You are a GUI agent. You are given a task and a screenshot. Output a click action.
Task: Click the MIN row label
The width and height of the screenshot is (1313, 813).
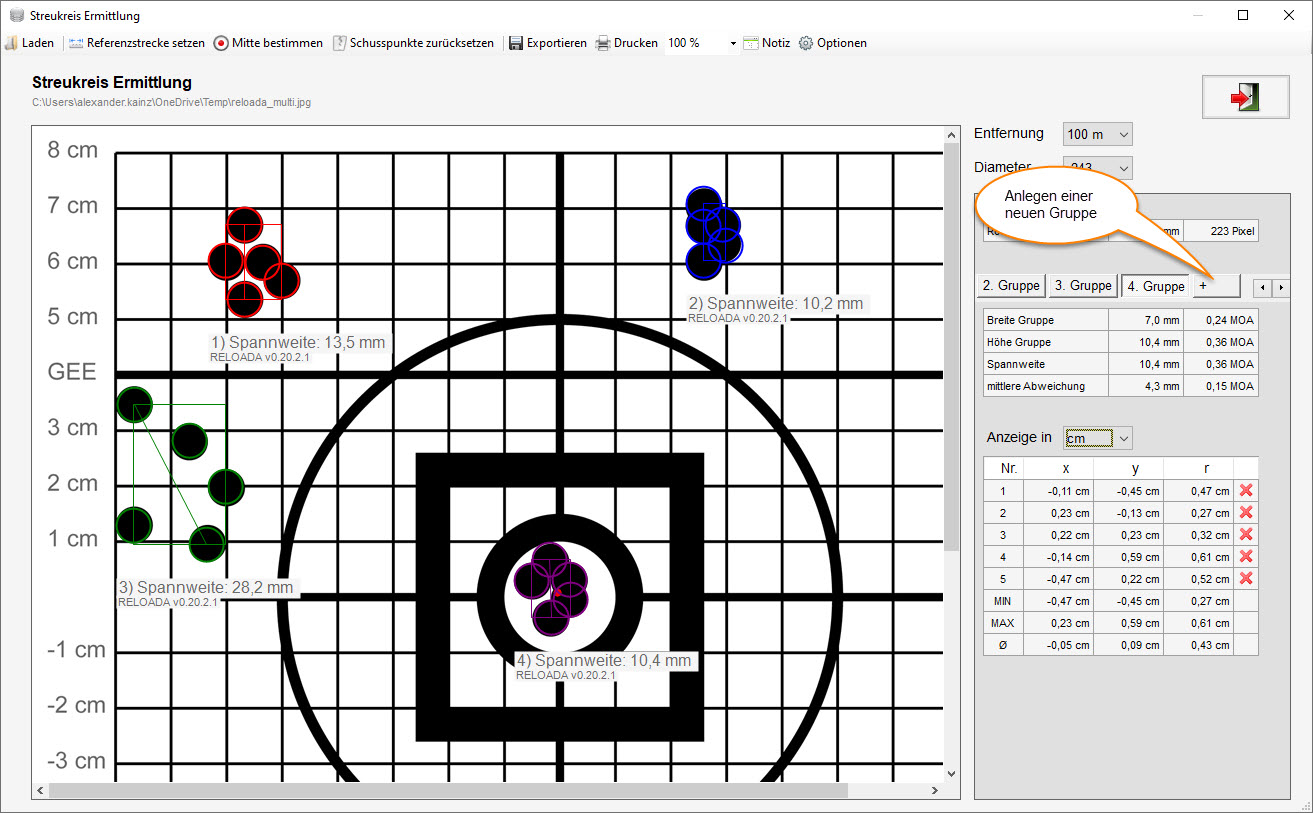(x=1003, y=601)
